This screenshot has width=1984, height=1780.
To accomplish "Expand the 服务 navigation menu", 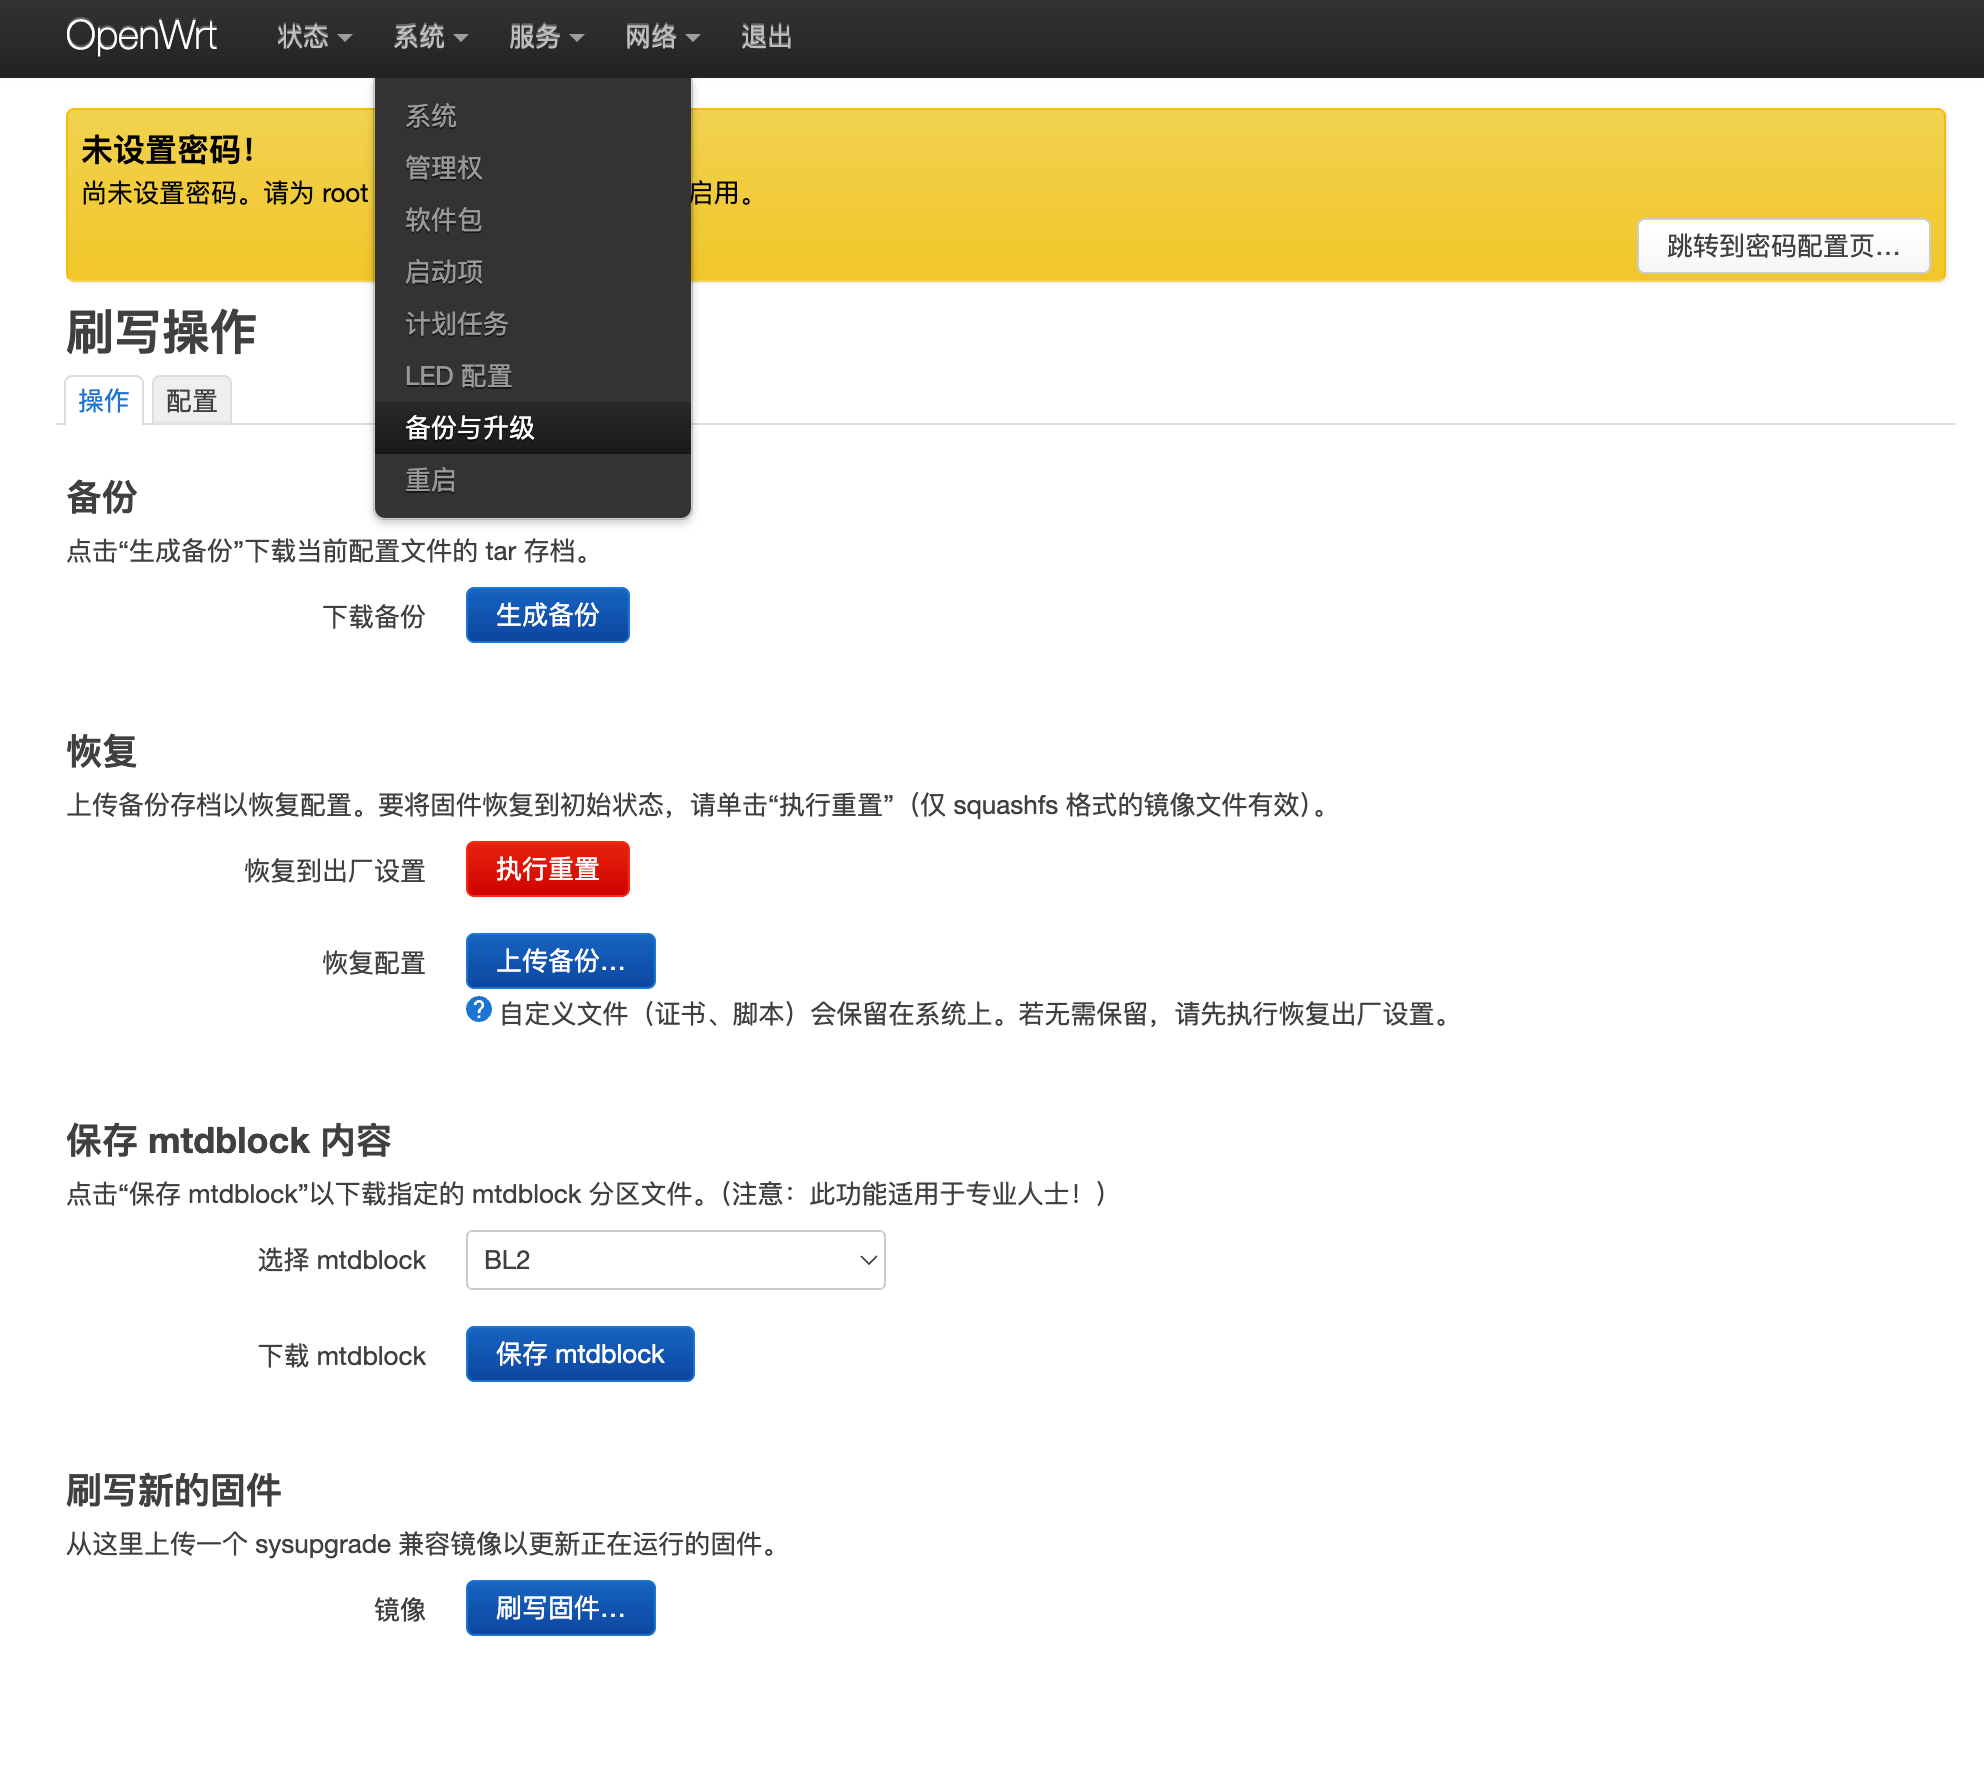I will click(x=546, y=37).
